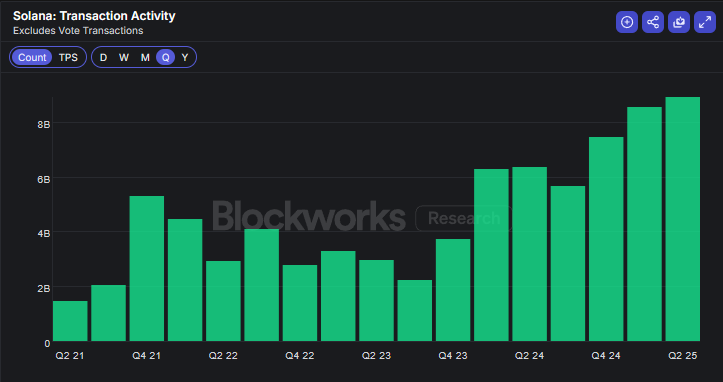
Task: Click the Q2 24 bar
Action: 529,254
